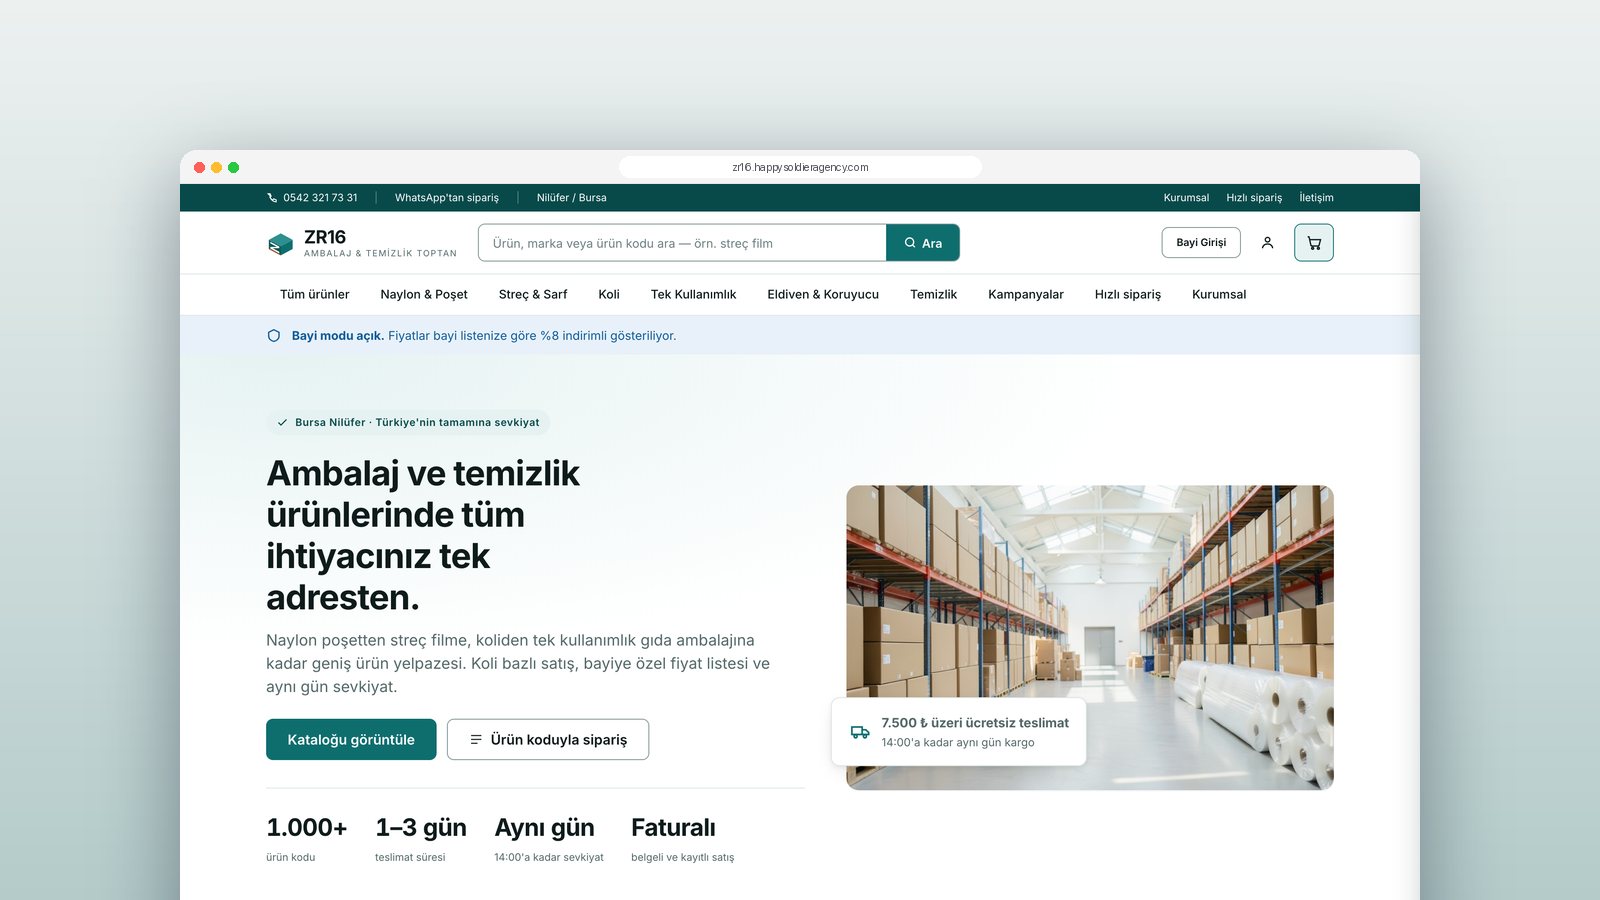This screenshot has height=900, width=1600.
Task: Open Kurumsal in main navigation
Action: click(x=1219, y=295)
